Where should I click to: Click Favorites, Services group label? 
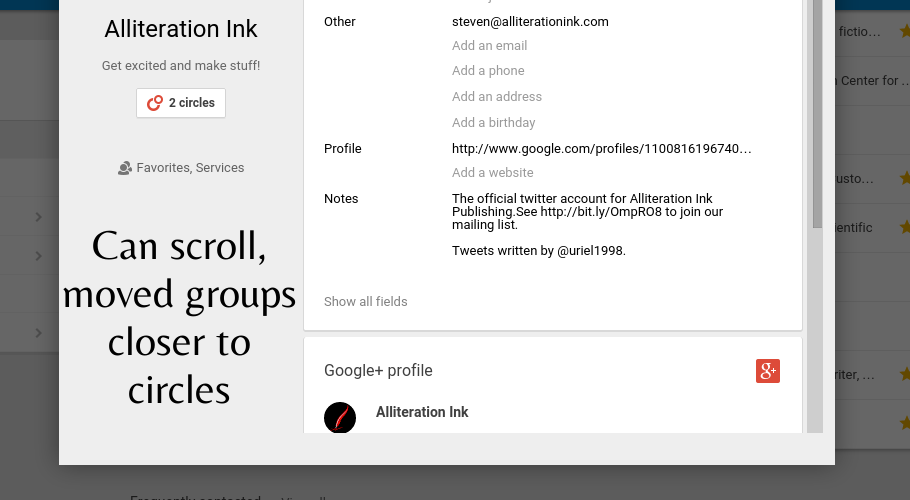coord(190,168)
